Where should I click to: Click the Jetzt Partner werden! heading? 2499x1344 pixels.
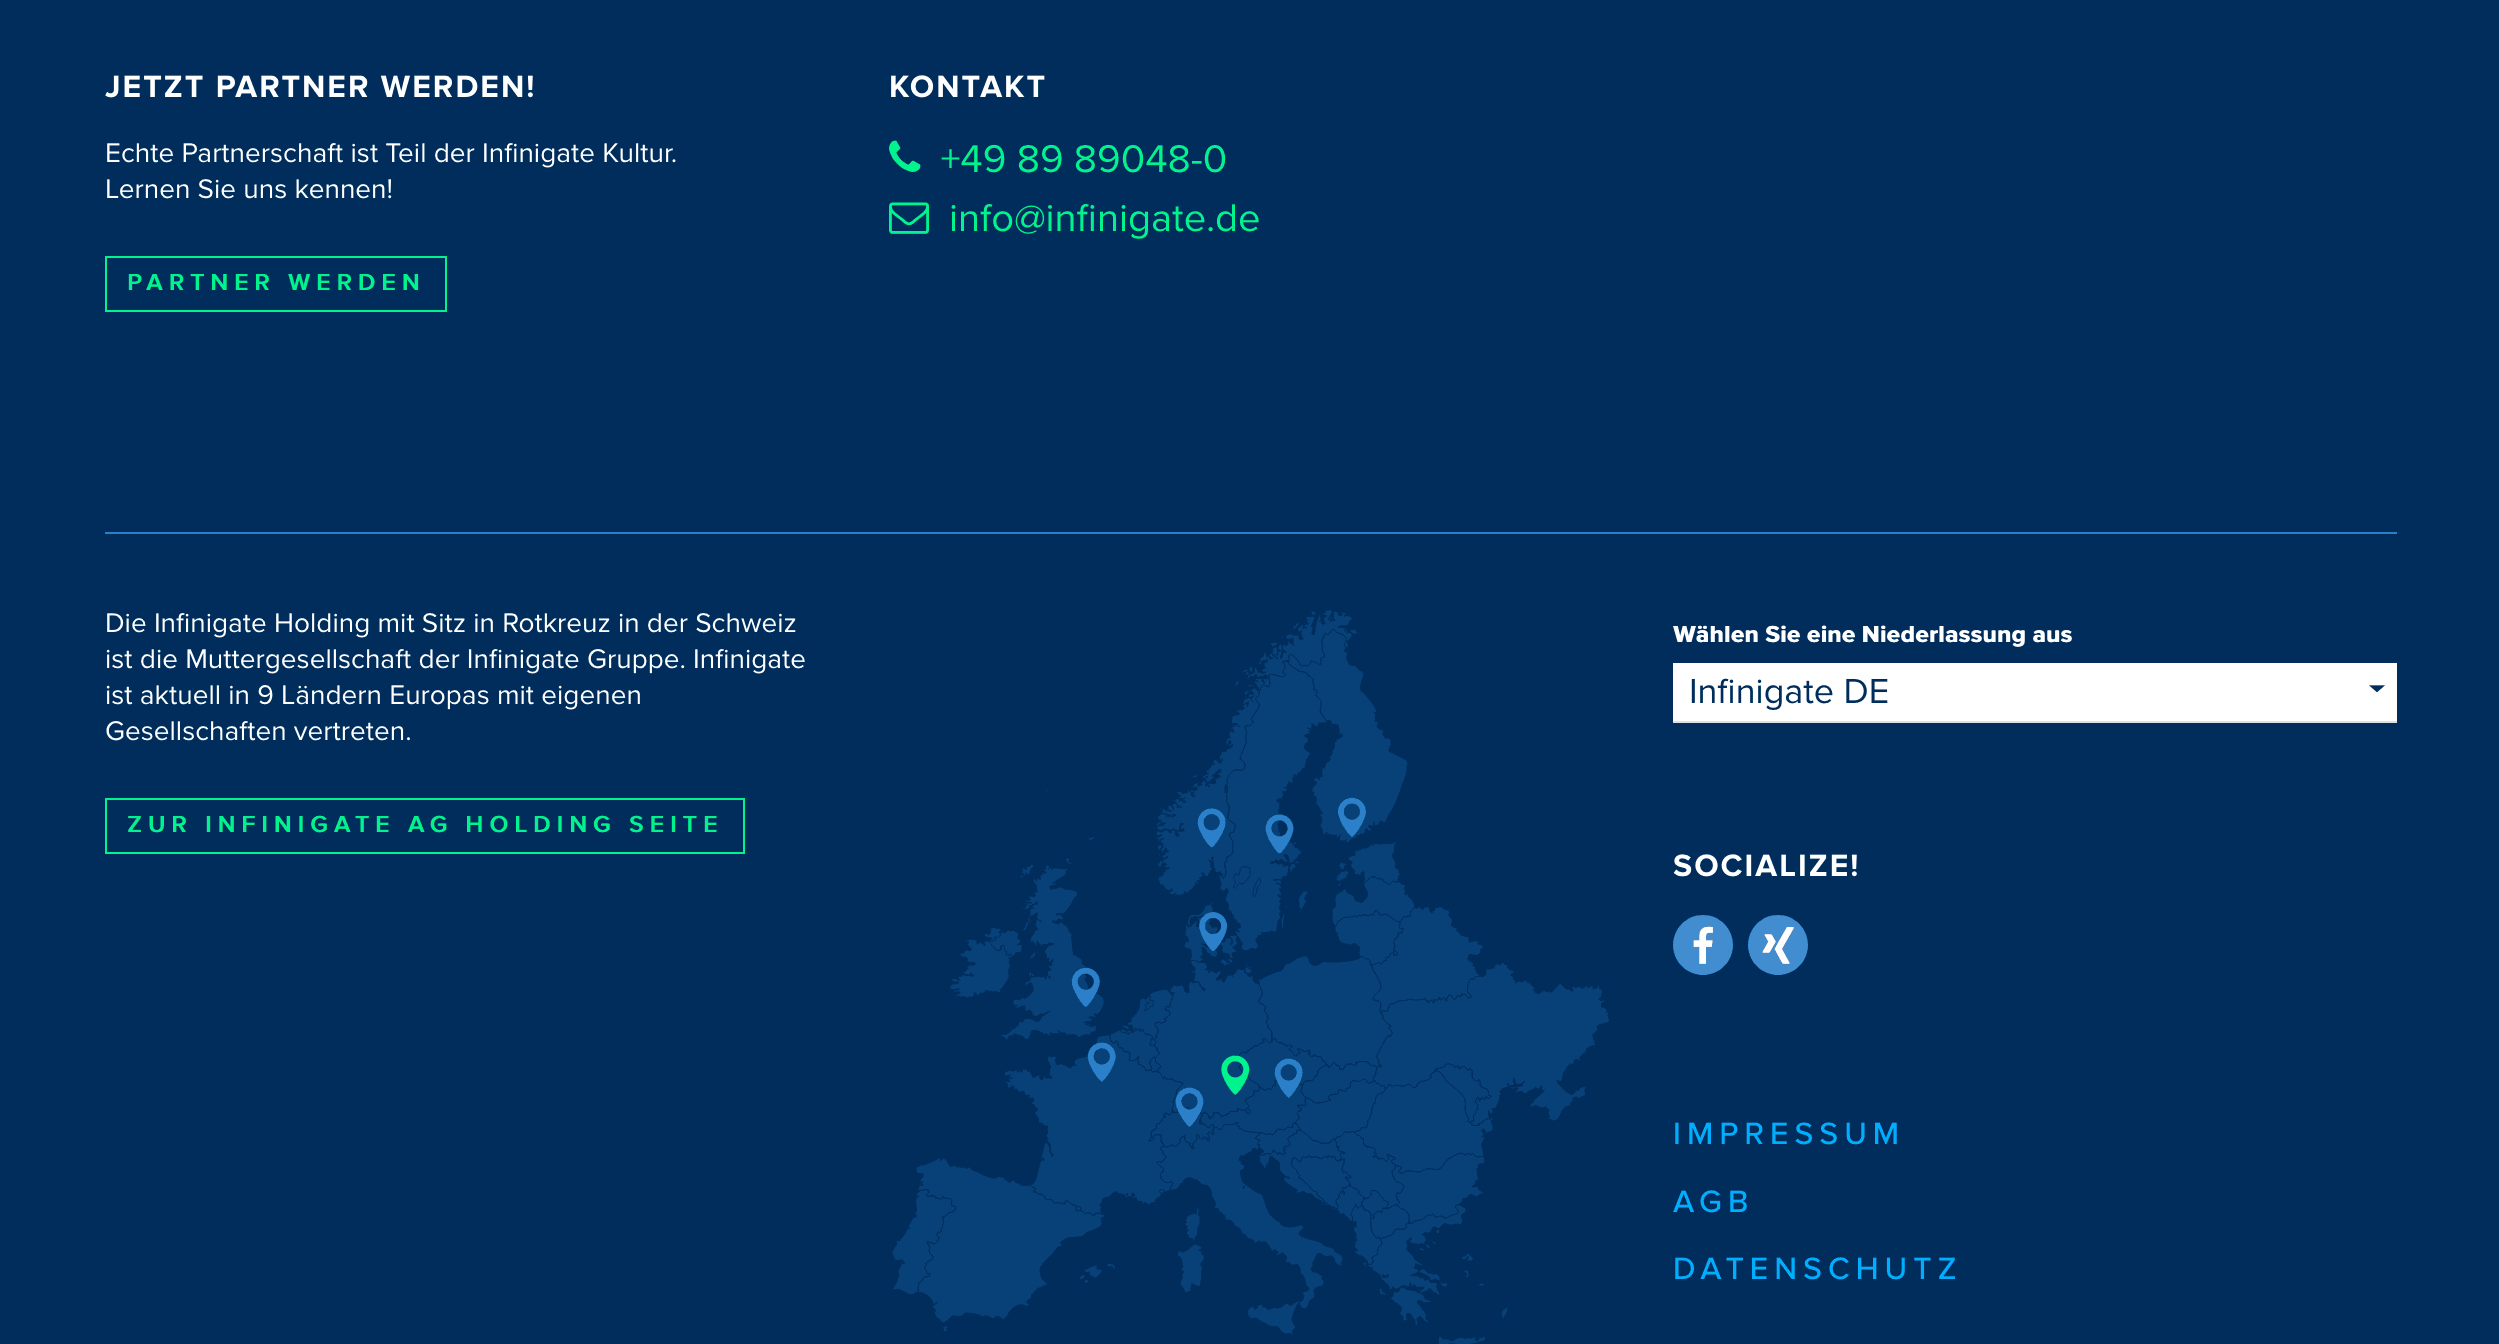coord(320,87)
